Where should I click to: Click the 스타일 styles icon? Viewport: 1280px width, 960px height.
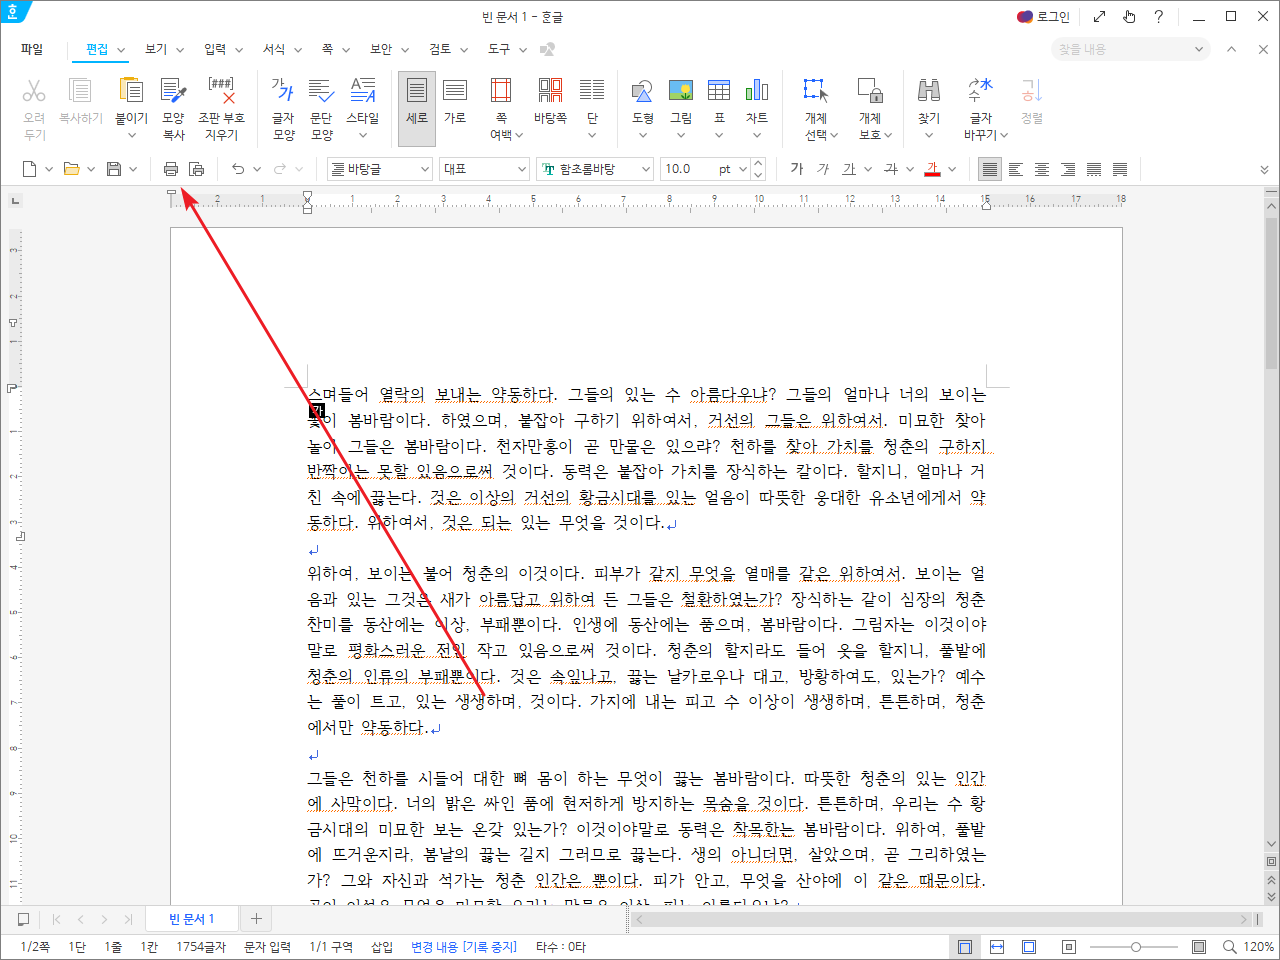(x=363, y=91)
